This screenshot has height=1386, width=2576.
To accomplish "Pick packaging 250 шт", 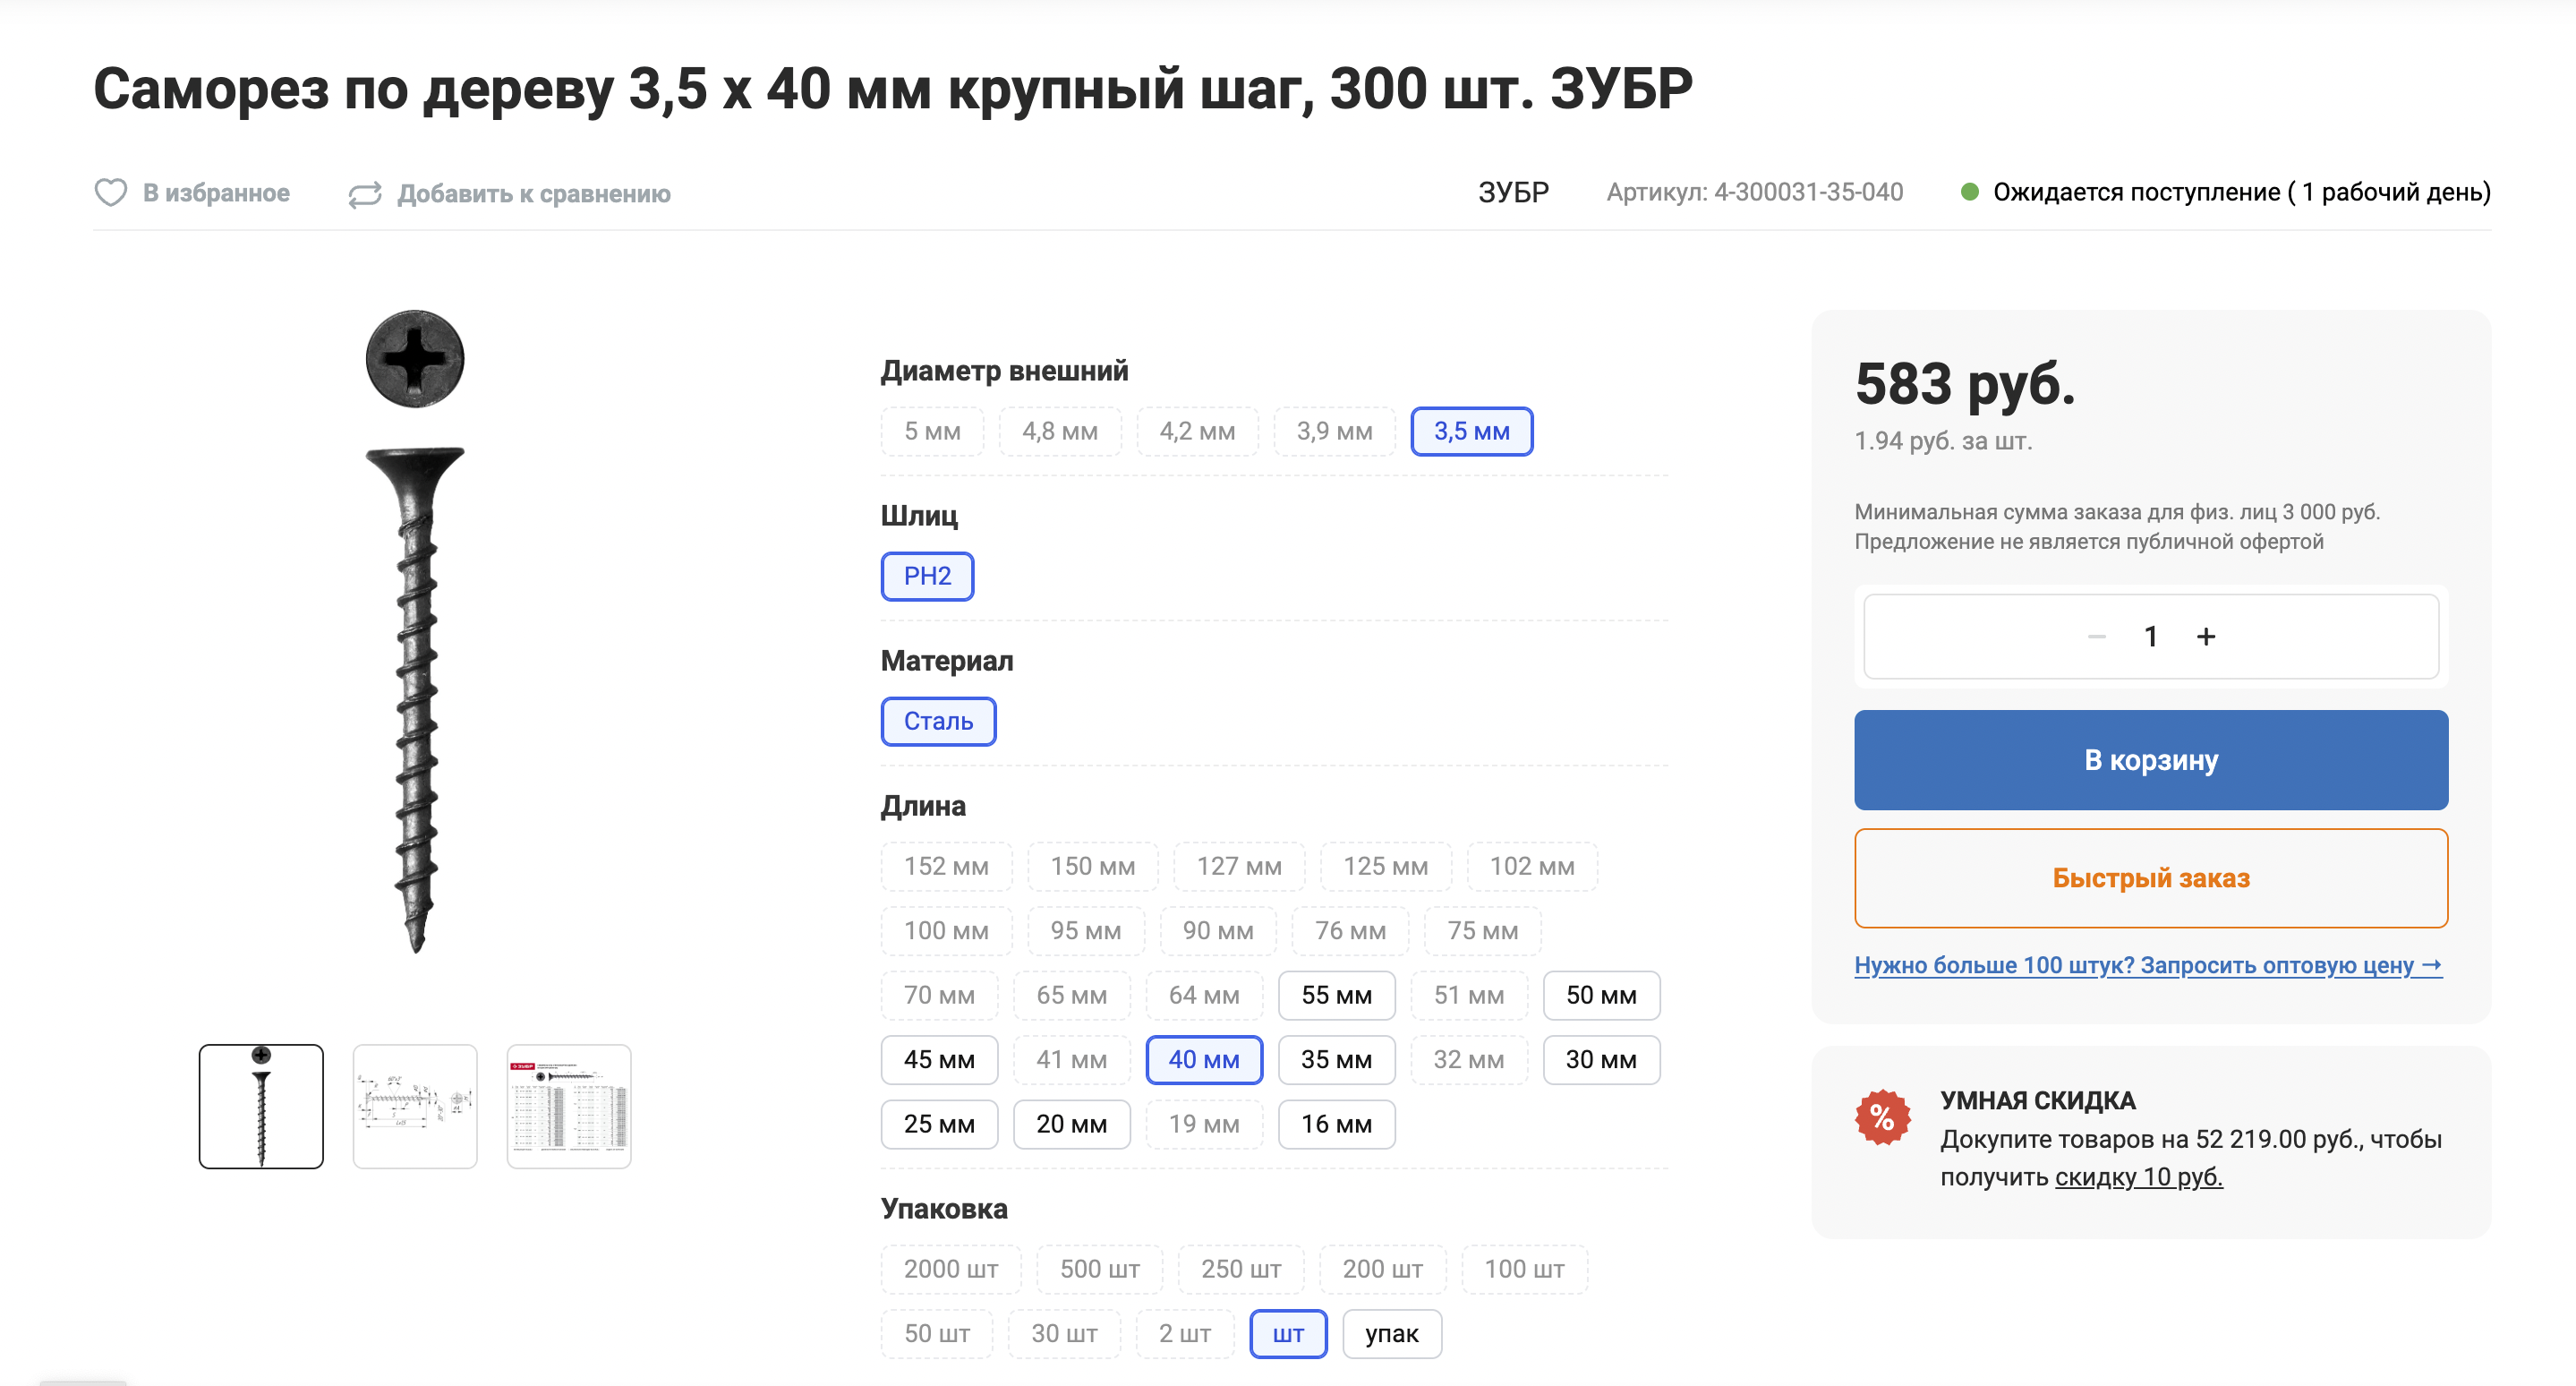I will 1241,1269.
